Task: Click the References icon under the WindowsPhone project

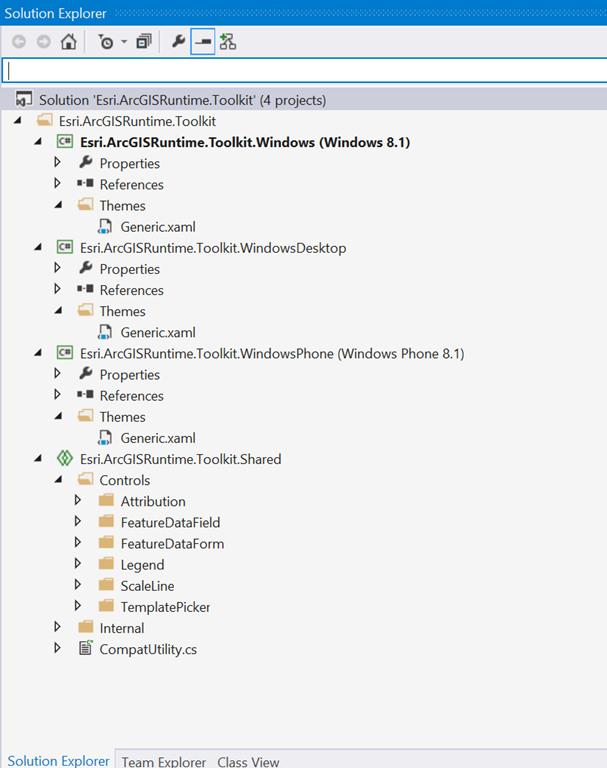Action: (85, 395)
